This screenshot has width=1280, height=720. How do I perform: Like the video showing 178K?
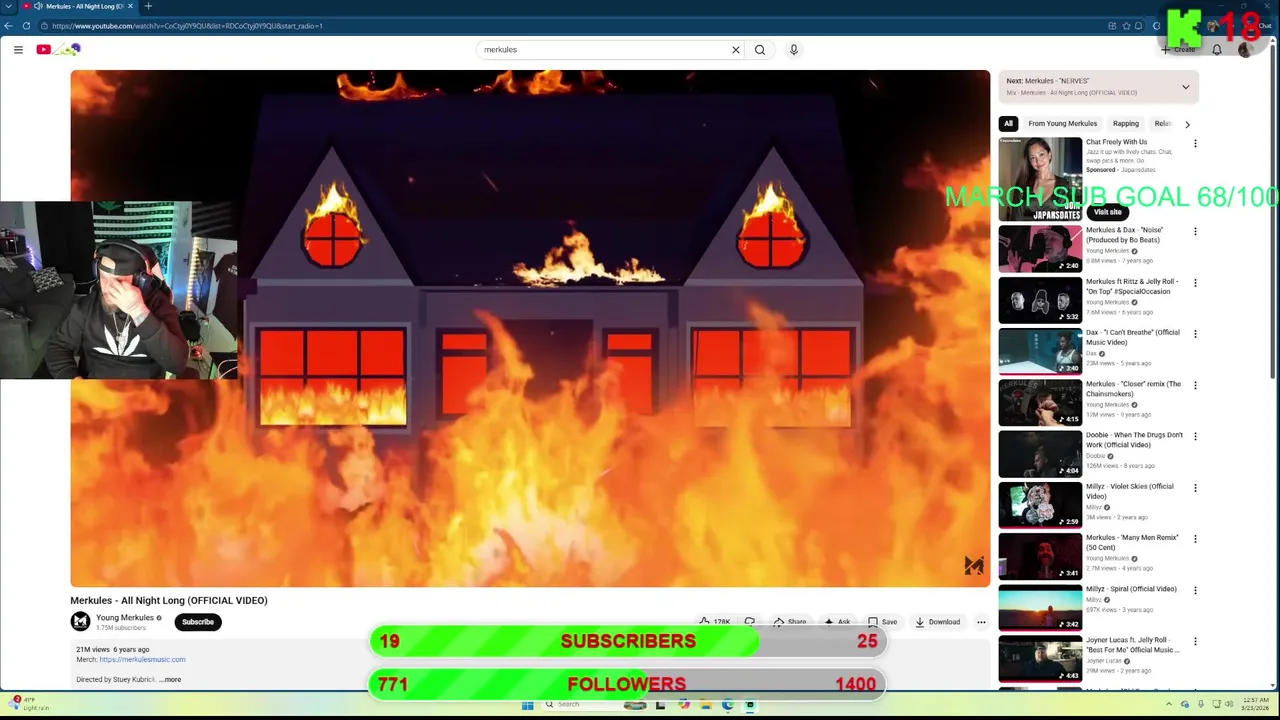click(x=714, y=622)
